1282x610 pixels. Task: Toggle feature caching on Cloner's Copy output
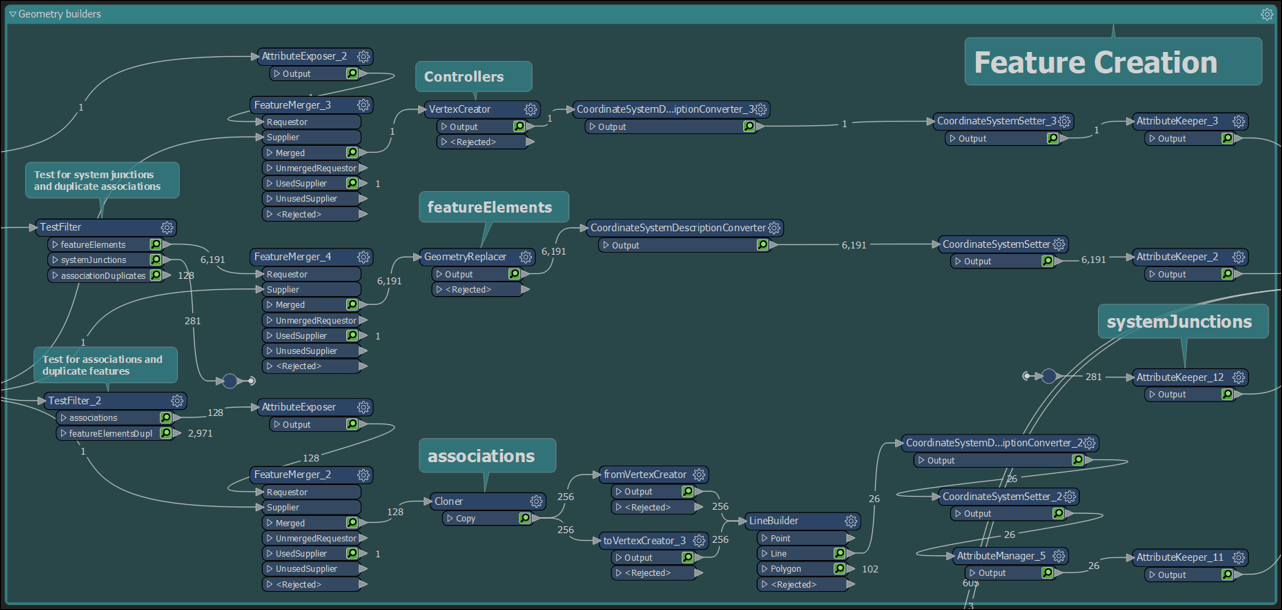point(525,518)
